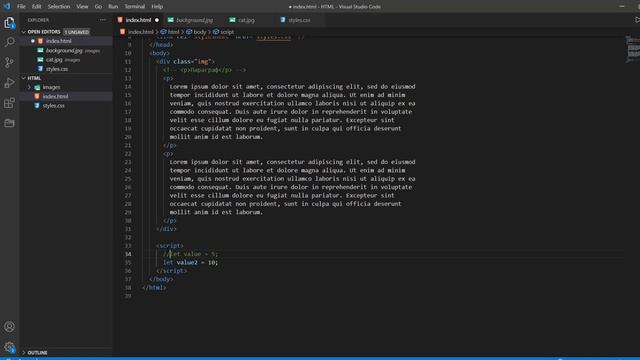Open the folder icon view below Extensions
This screenshot has height=360, width=640.
point(9,123)
